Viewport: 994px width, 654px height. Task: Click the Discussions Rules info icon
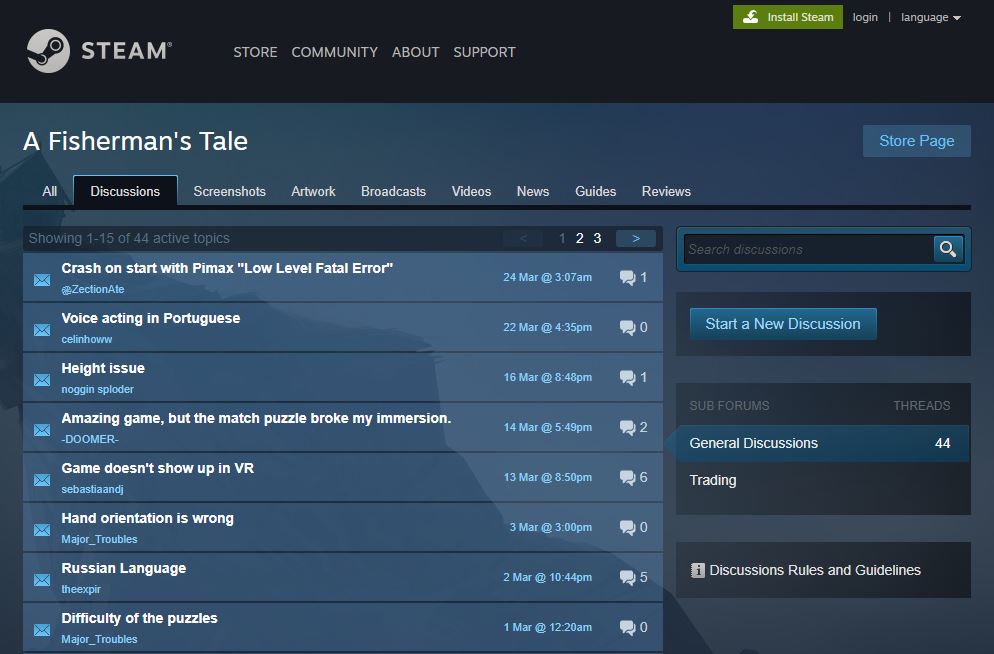697,570
